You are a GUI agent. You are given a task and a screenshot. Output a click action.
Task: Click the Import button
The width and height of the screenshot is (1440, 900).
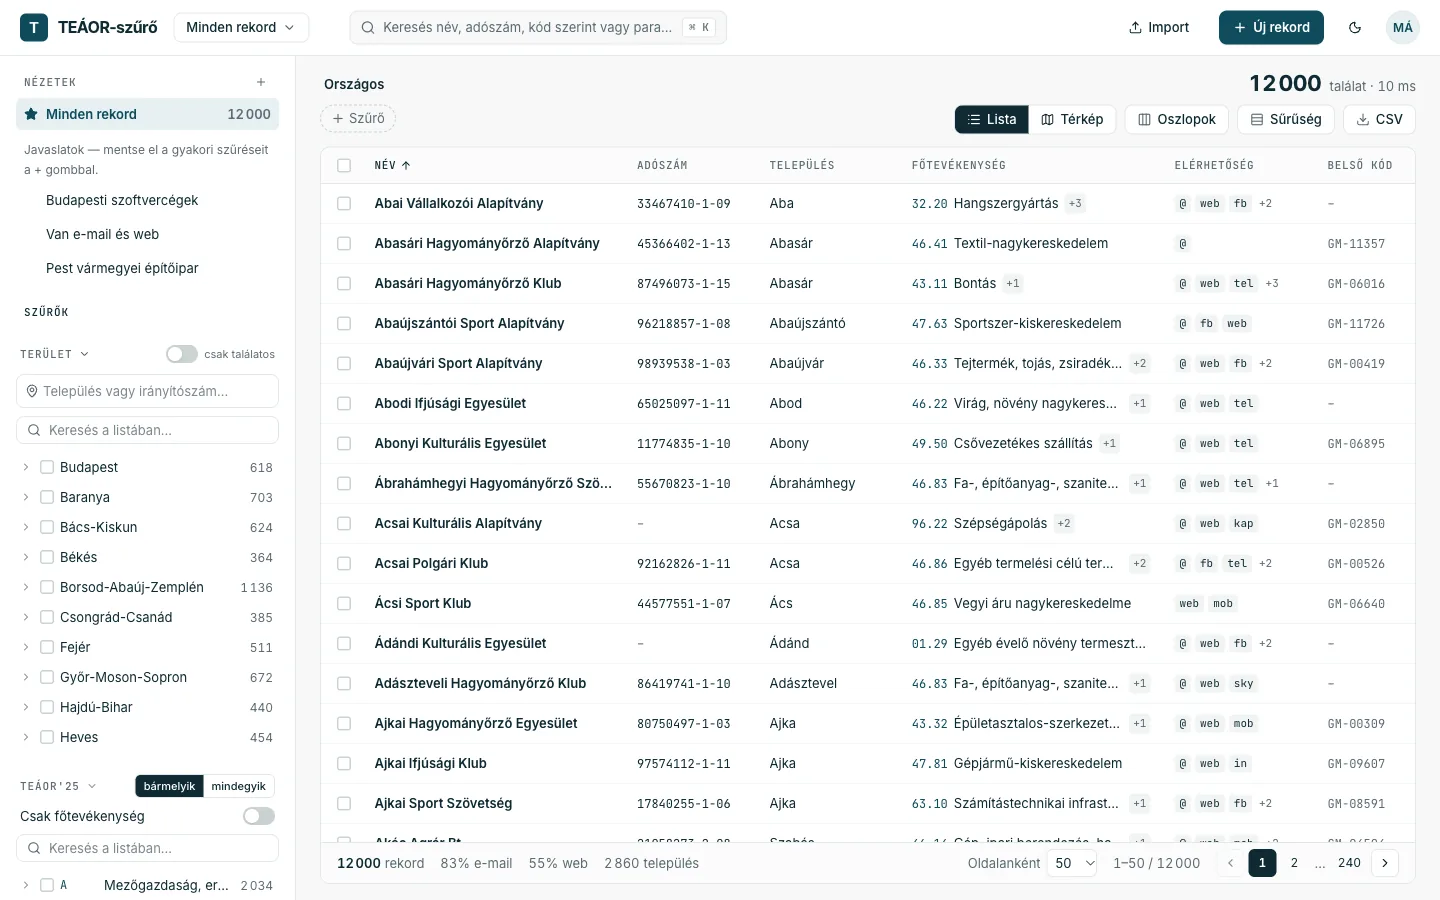[x=1159, y=27]
